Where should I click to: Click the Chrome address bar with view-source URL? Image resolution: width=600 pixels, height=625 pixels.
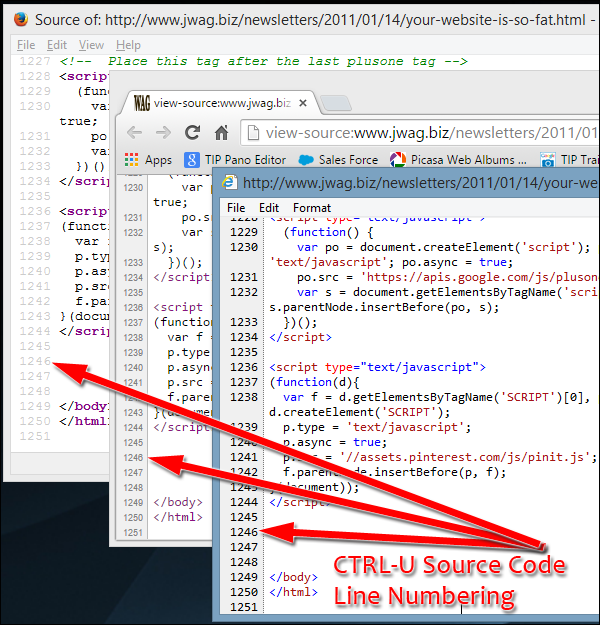[419, 133]
